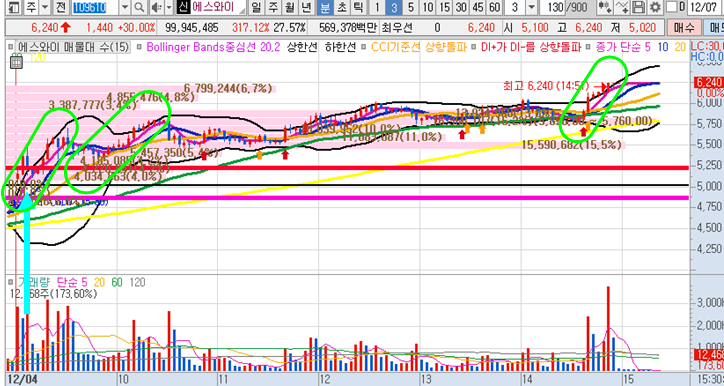Click the 60 minute interval button
Screen dimensions: 724x386
coord(494,7)
